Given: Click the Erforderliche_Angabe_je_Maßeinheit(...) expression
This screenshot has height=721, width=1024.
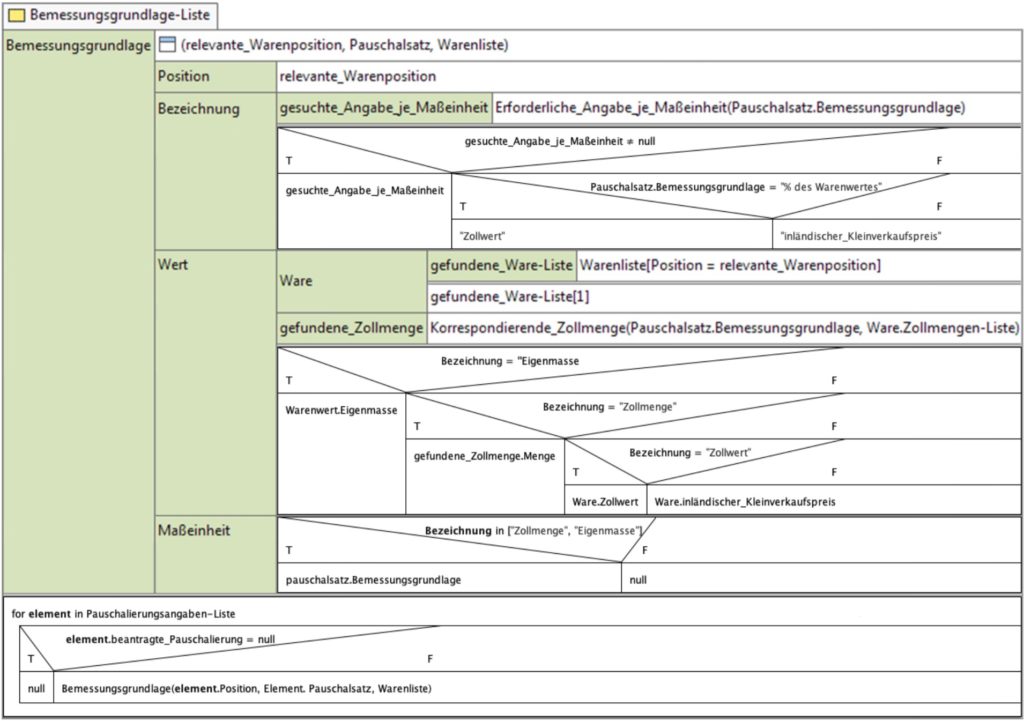Looking at the screenshot, I should (729, 108).
